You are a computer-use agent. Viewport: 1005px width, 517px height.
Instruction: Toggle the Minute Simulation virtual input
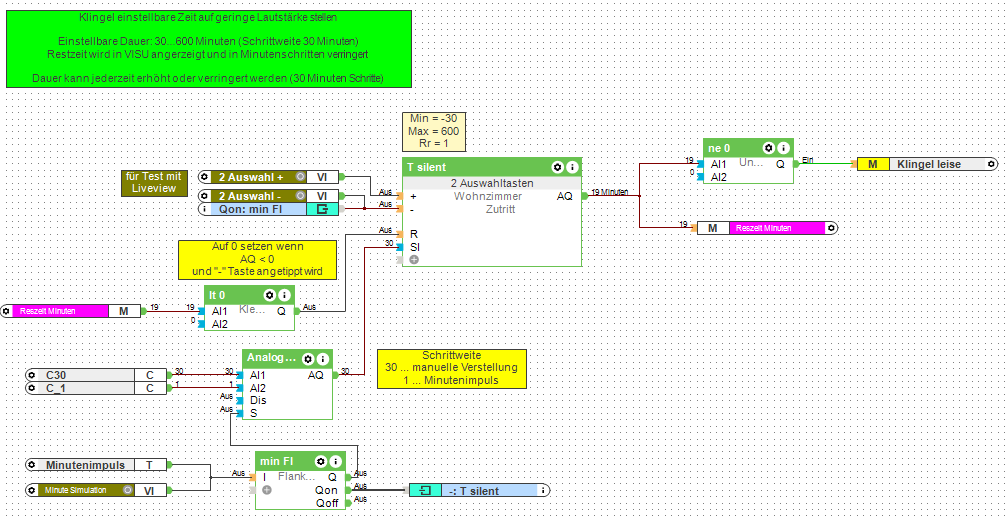tap(127, 490)
